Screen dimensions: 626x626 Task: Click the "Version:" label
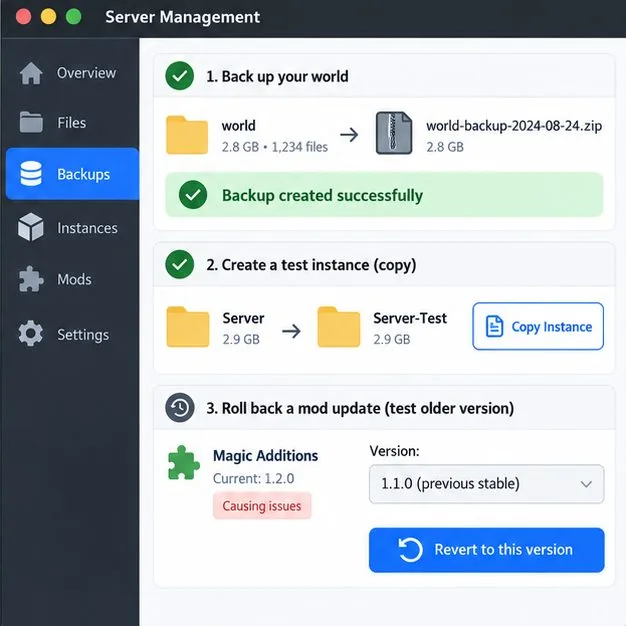[x=394, y=451]
